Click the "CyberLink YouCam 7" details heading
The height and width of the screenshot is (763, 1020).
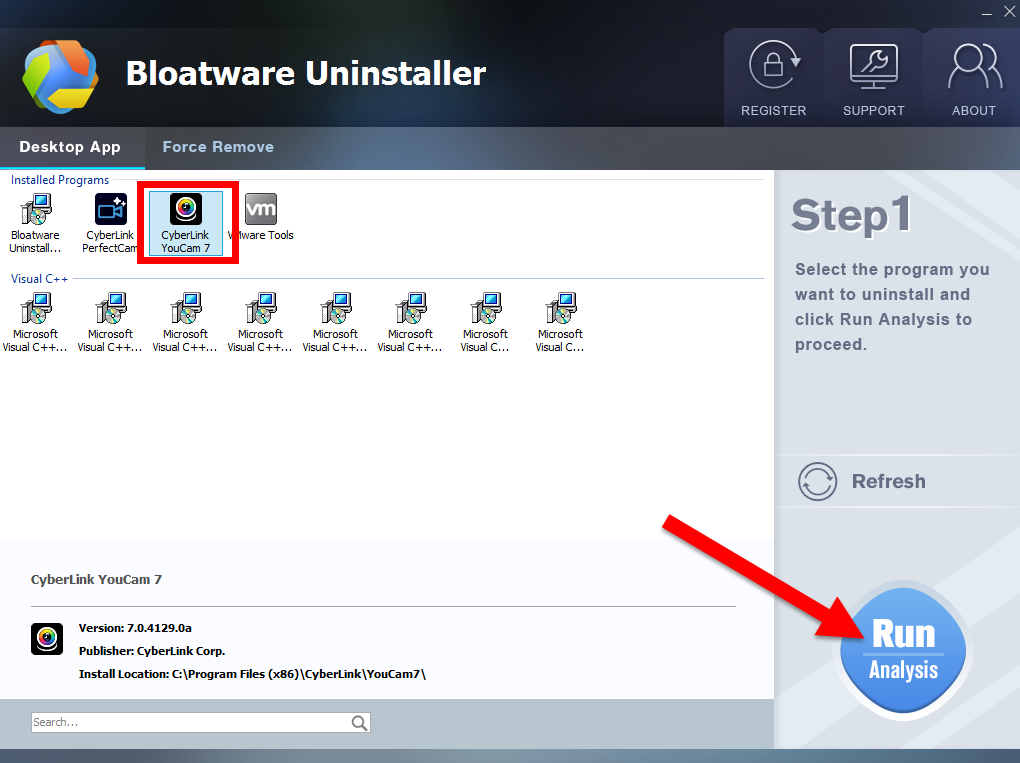tap(96, 580)
